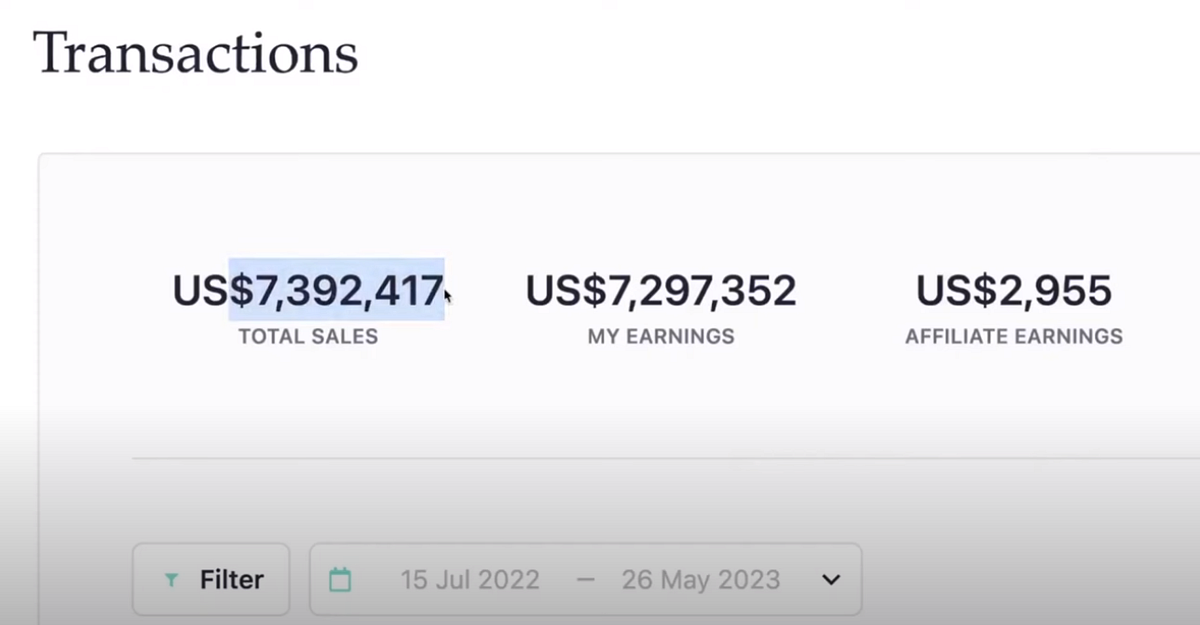Click the AFFILIATE EARNINGS label
This screenshot has height=625, width=1200.
pos(1013,337)
